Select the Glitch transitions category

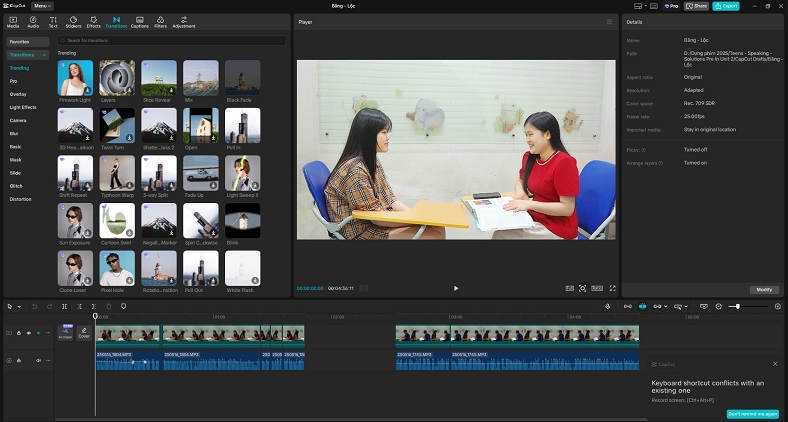[16, 186]
